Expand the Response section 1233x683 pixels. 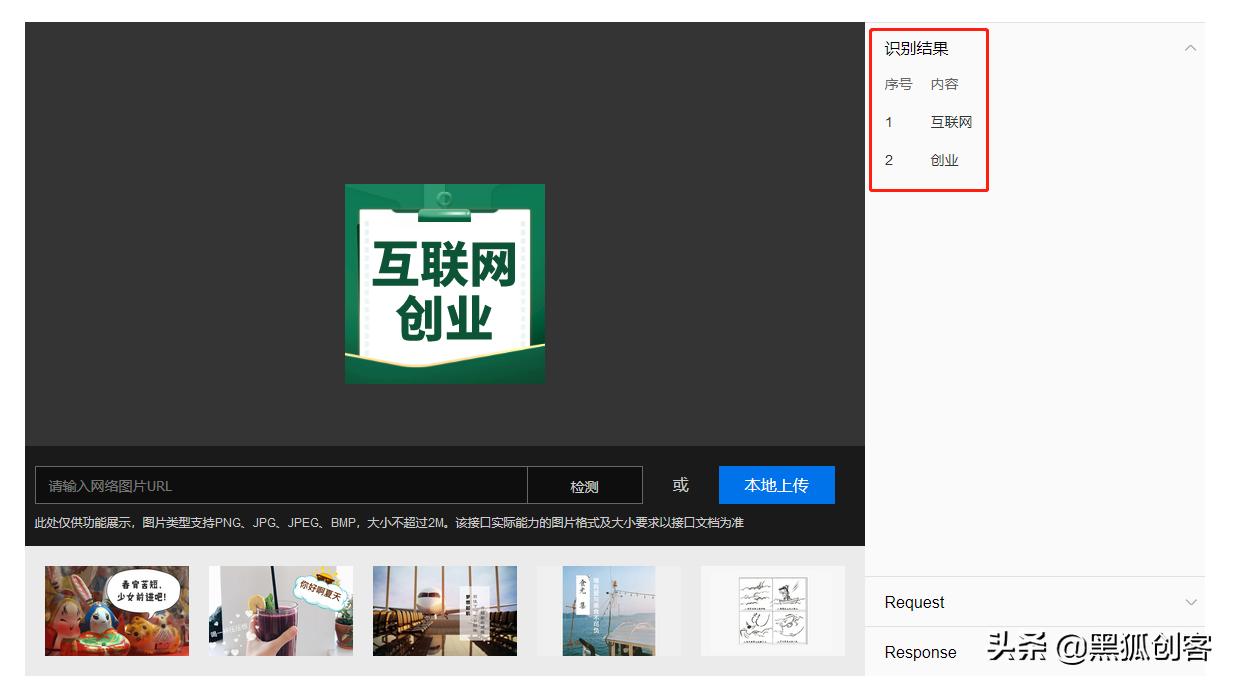pyautogui.click(x=1189, y=652)
